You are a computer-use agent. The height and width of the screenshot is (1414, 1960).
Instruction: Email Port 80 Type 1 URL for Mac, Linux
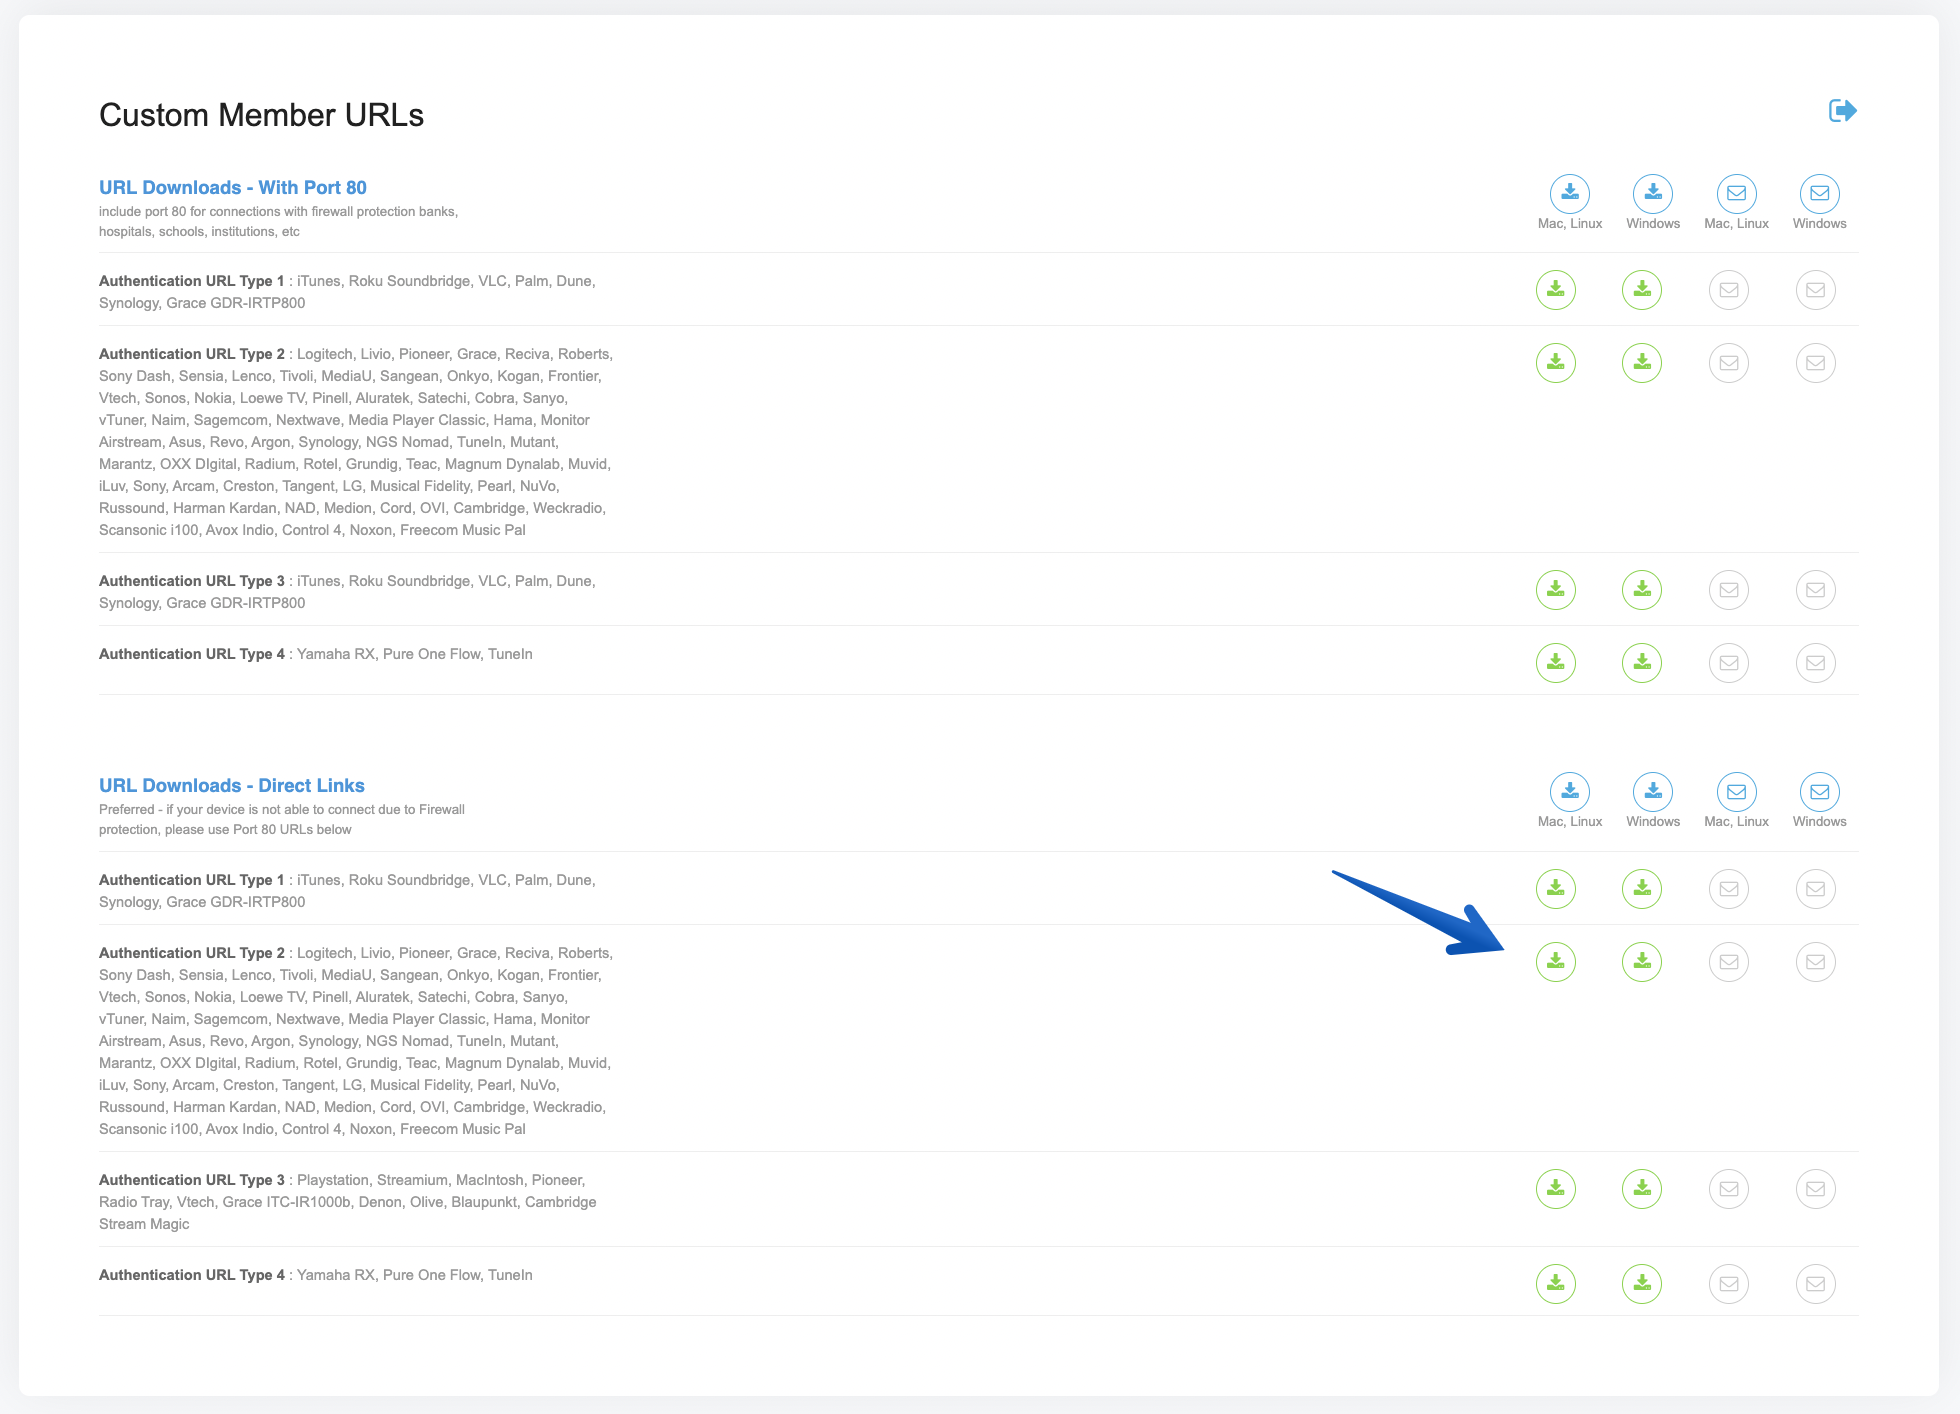point(1729,290)
